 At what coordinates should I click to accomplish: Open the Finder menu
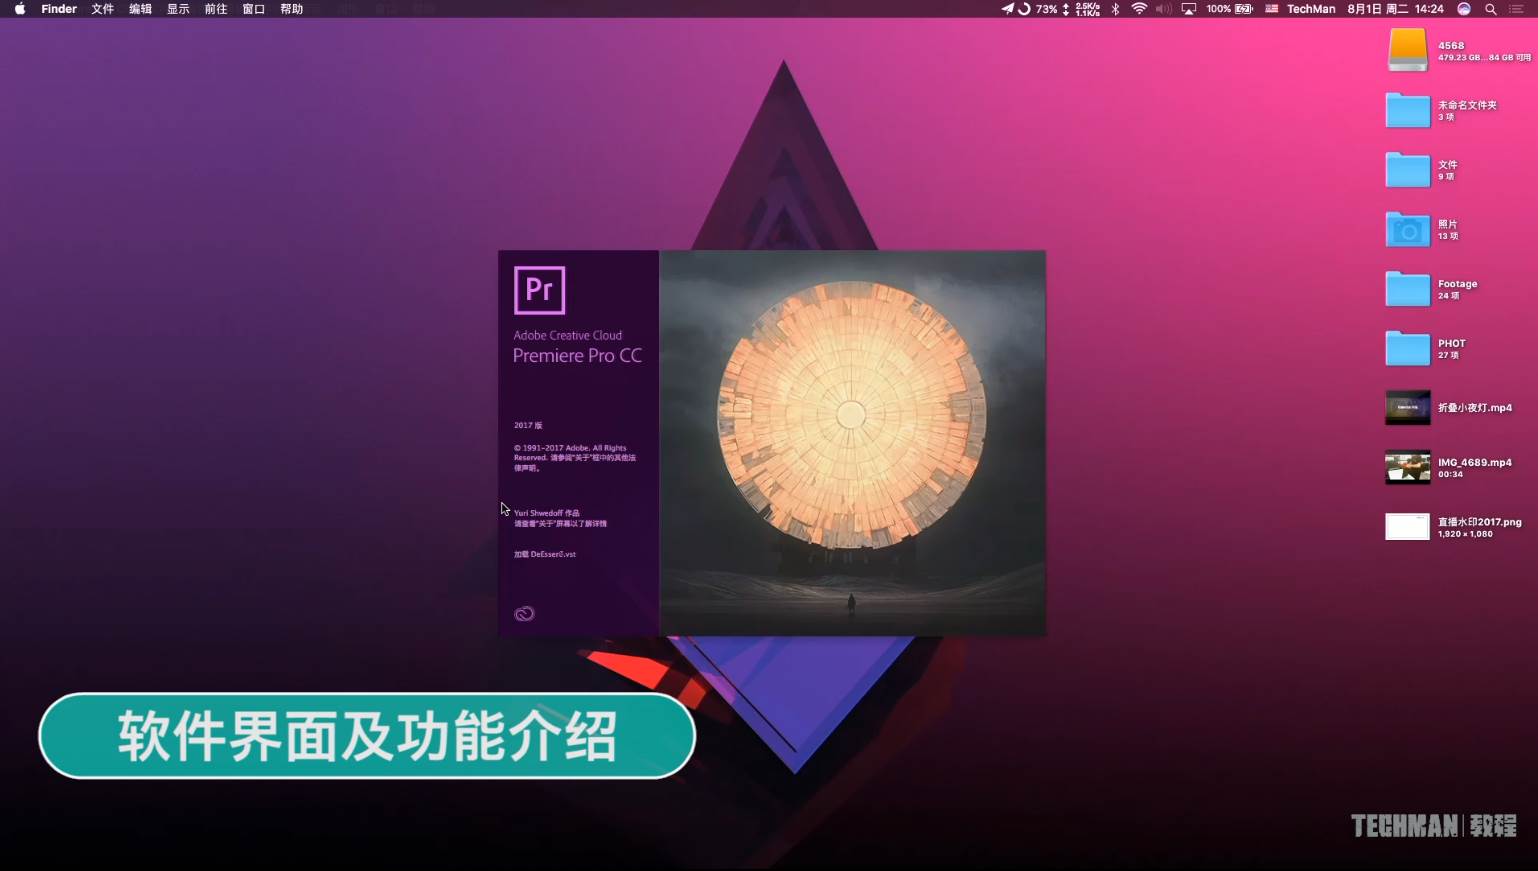tap(59, 9)
